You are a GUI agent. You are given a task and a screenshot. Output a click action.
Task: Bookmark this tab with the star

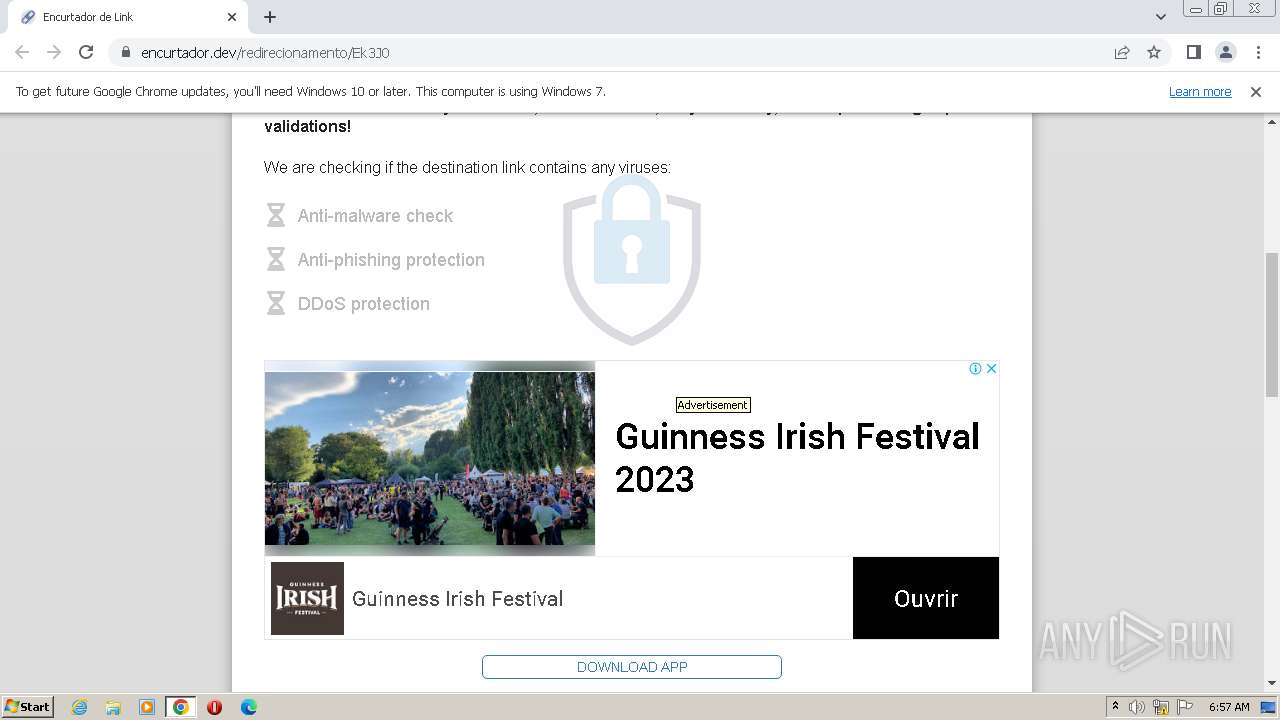(x=1154, y=52)
